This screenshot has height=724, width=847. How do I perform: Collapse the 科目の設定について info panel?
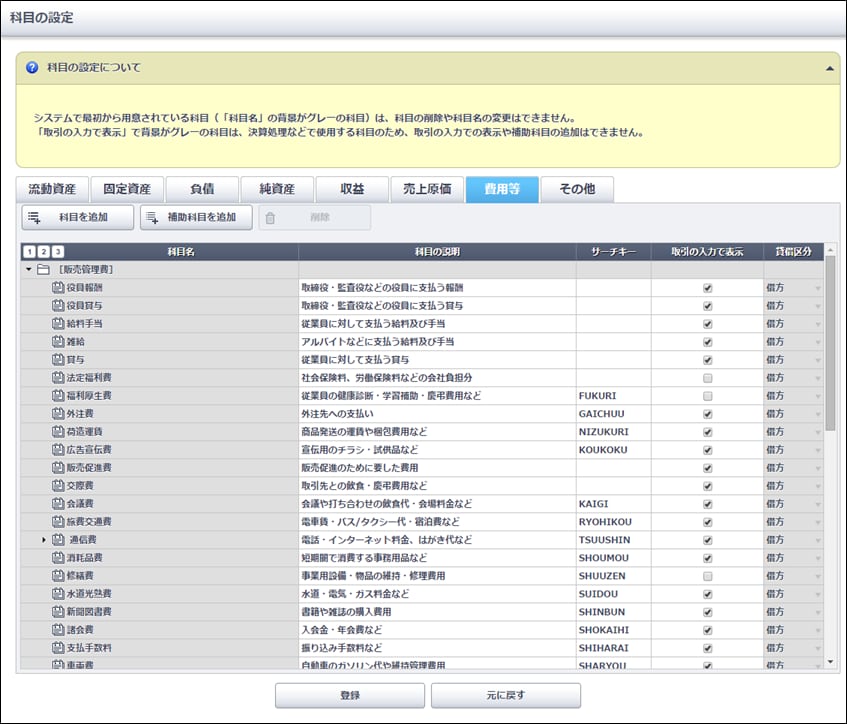click(x=828, y=68)
